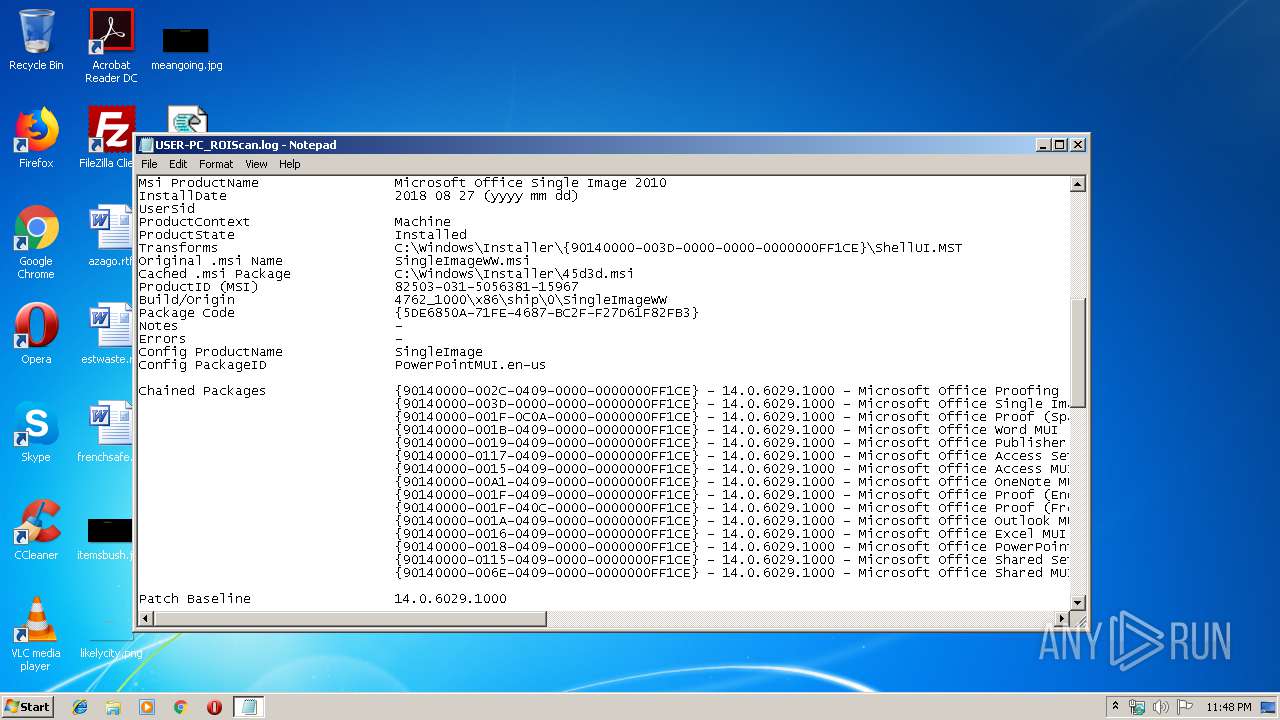
Task: Click 'Patch Baseline' label text
Action: [194, 599]
